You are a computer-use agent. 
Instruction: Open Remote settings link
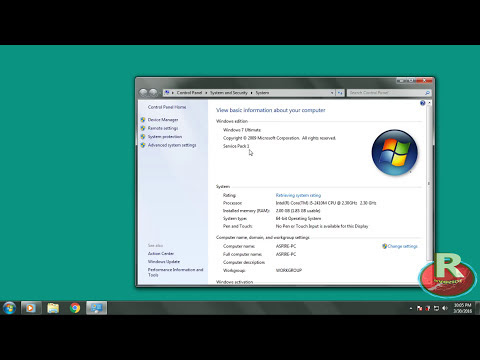click(163, 128)
